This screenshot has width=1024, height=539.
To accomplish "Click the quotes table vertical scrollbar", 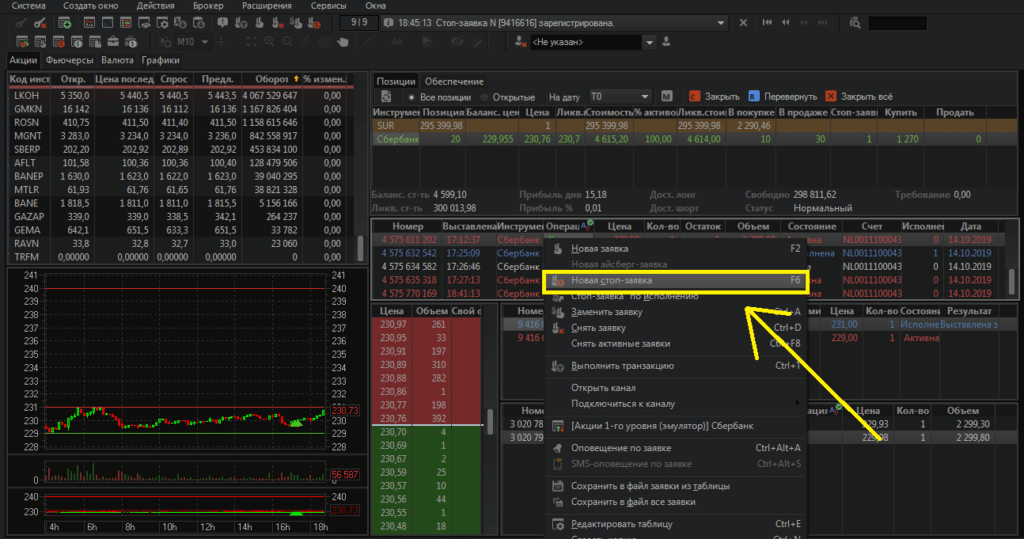I will (x=361, y=247).
